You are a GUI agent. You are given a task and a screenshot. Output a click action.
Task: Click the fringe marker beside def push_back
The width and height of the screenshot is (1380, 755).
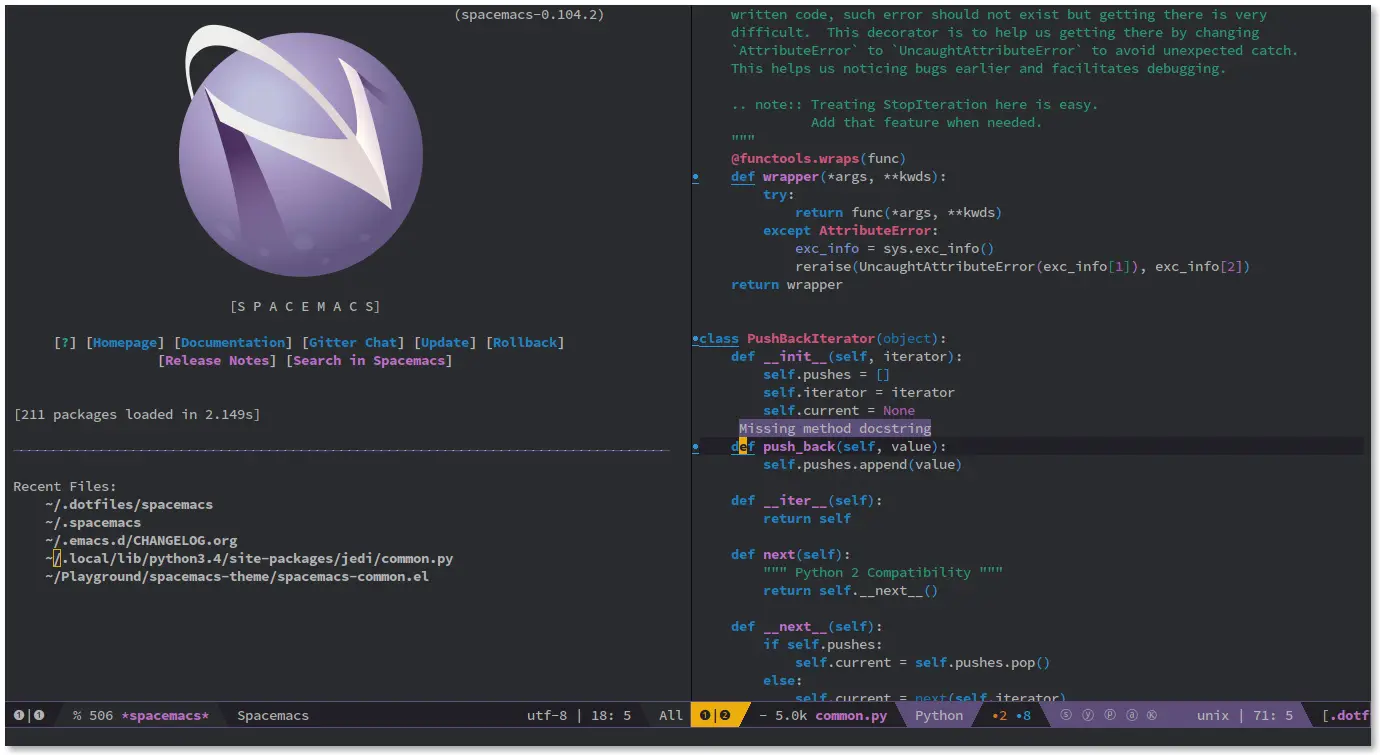coord(695,447)
